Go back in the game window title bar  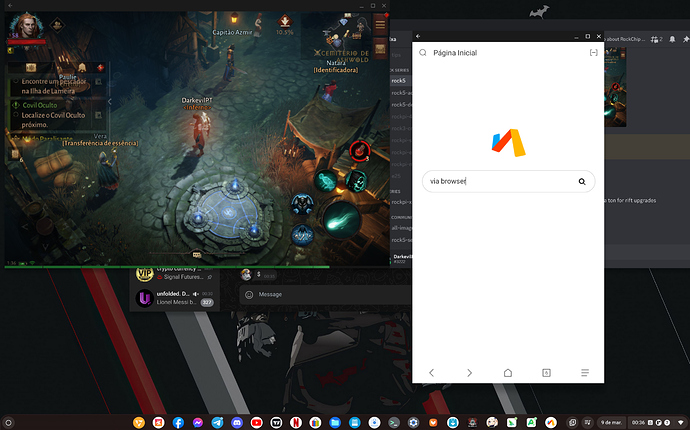click(10, 6)
